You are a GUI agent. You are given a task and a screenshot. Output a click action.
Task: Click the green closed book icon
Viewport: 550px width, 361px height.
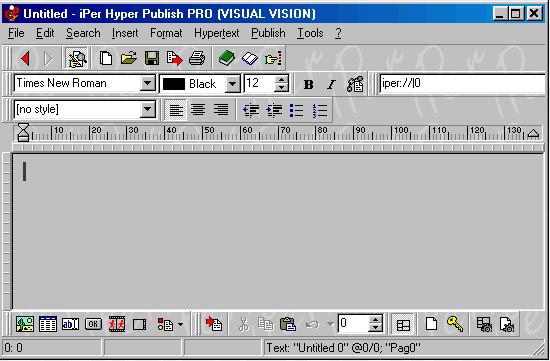coord(227,58)
